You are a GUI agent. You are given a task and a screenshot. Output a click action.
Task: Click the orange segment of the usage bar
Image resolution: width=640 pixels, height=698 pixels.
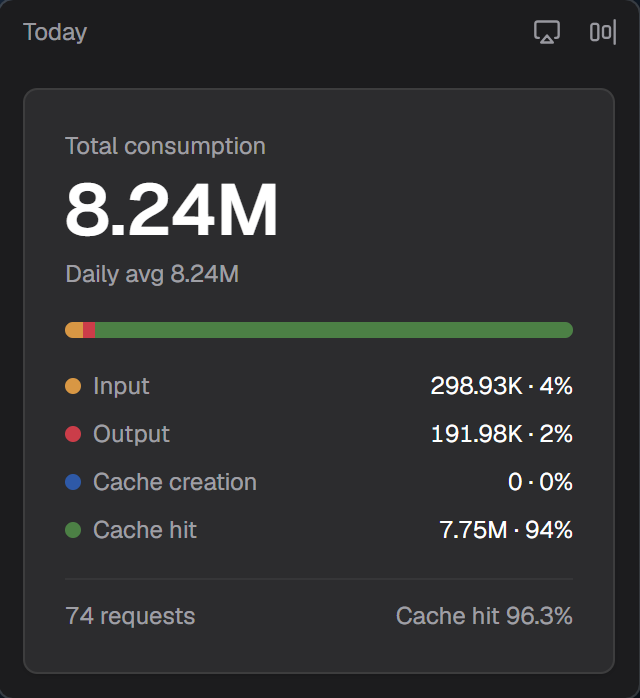(x=74, y=330)
